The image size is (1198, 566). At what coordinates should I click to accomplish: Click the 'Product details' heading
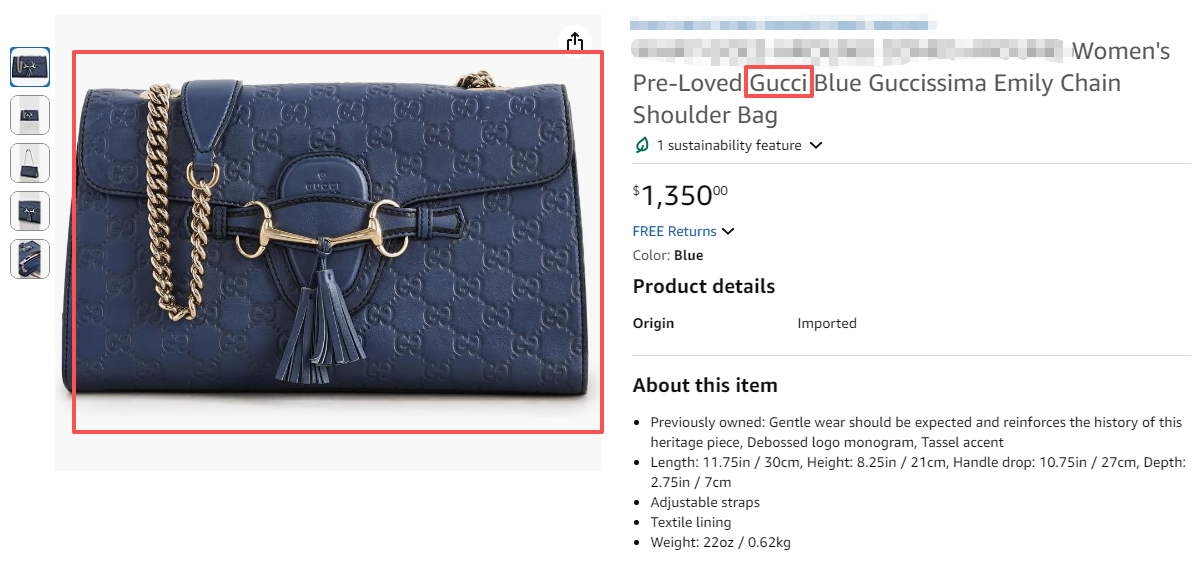tap(704, 286)
